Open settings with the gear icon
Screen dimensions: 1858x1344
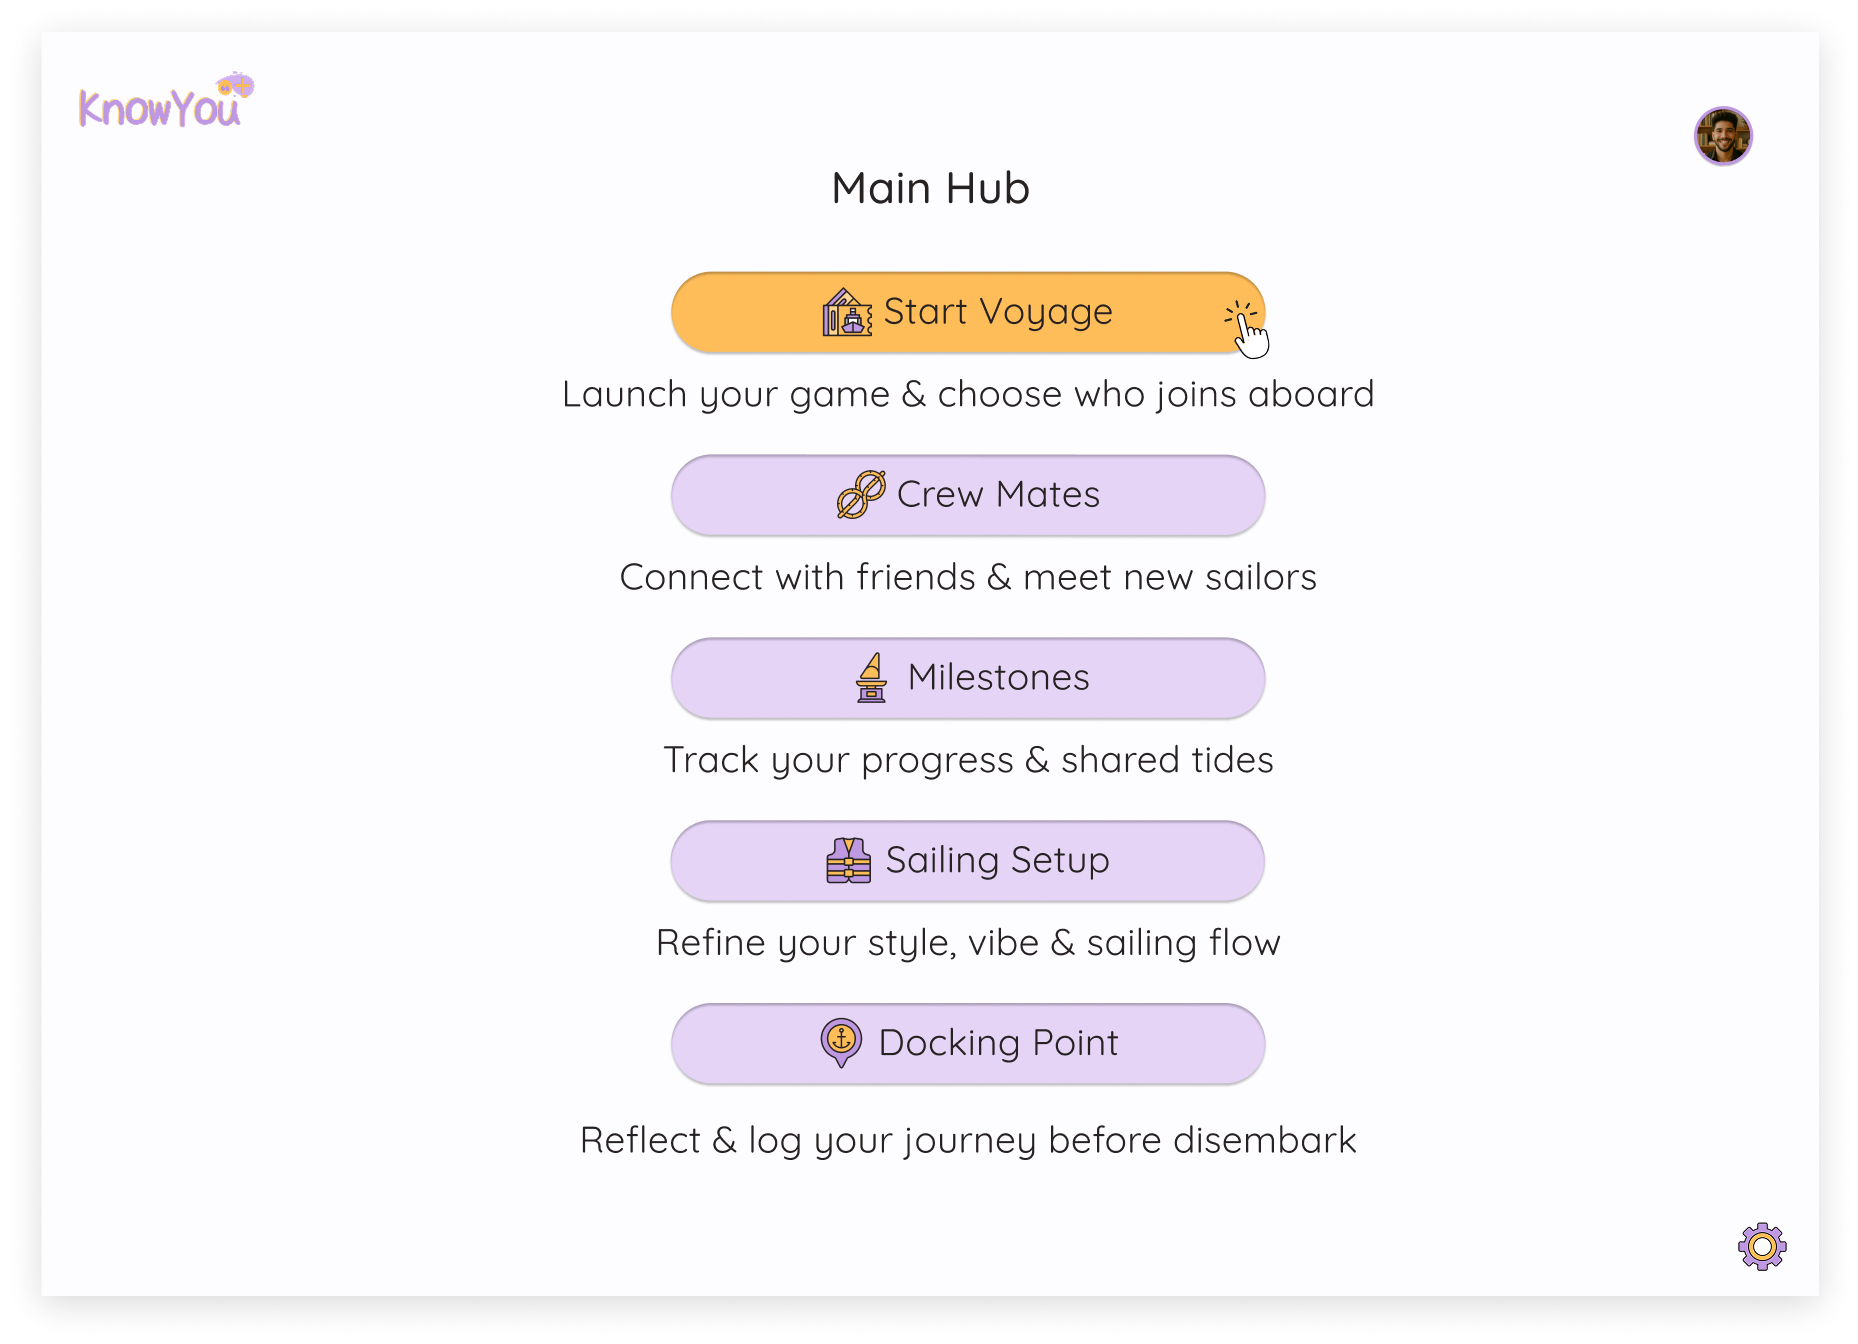click(x=1762, y=1246)
